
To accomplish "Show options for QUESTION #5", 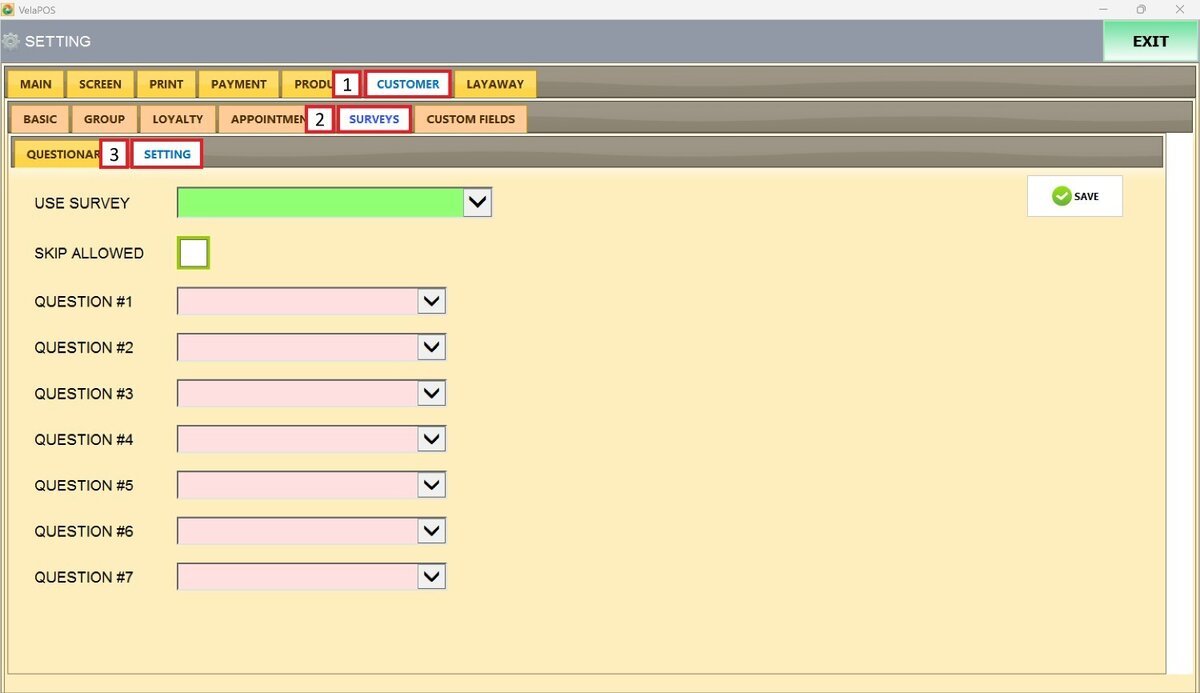I will coord(431,485).
